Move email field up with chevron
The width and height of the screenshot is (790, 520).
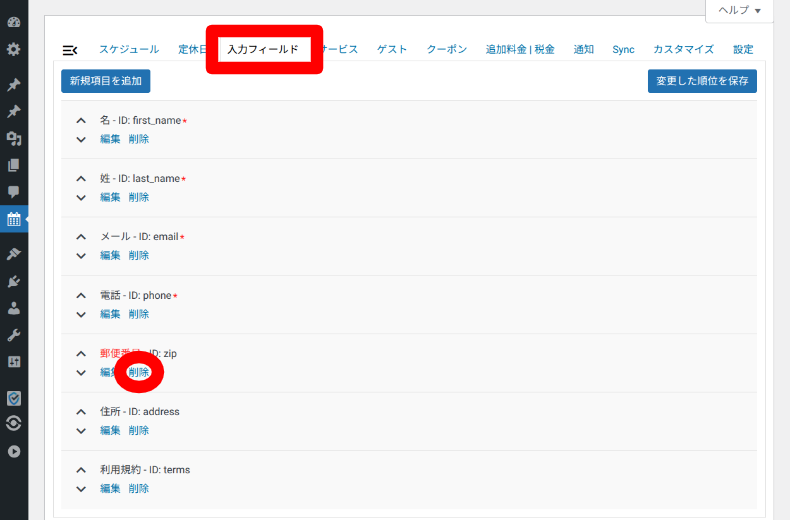tap(81, 237)
